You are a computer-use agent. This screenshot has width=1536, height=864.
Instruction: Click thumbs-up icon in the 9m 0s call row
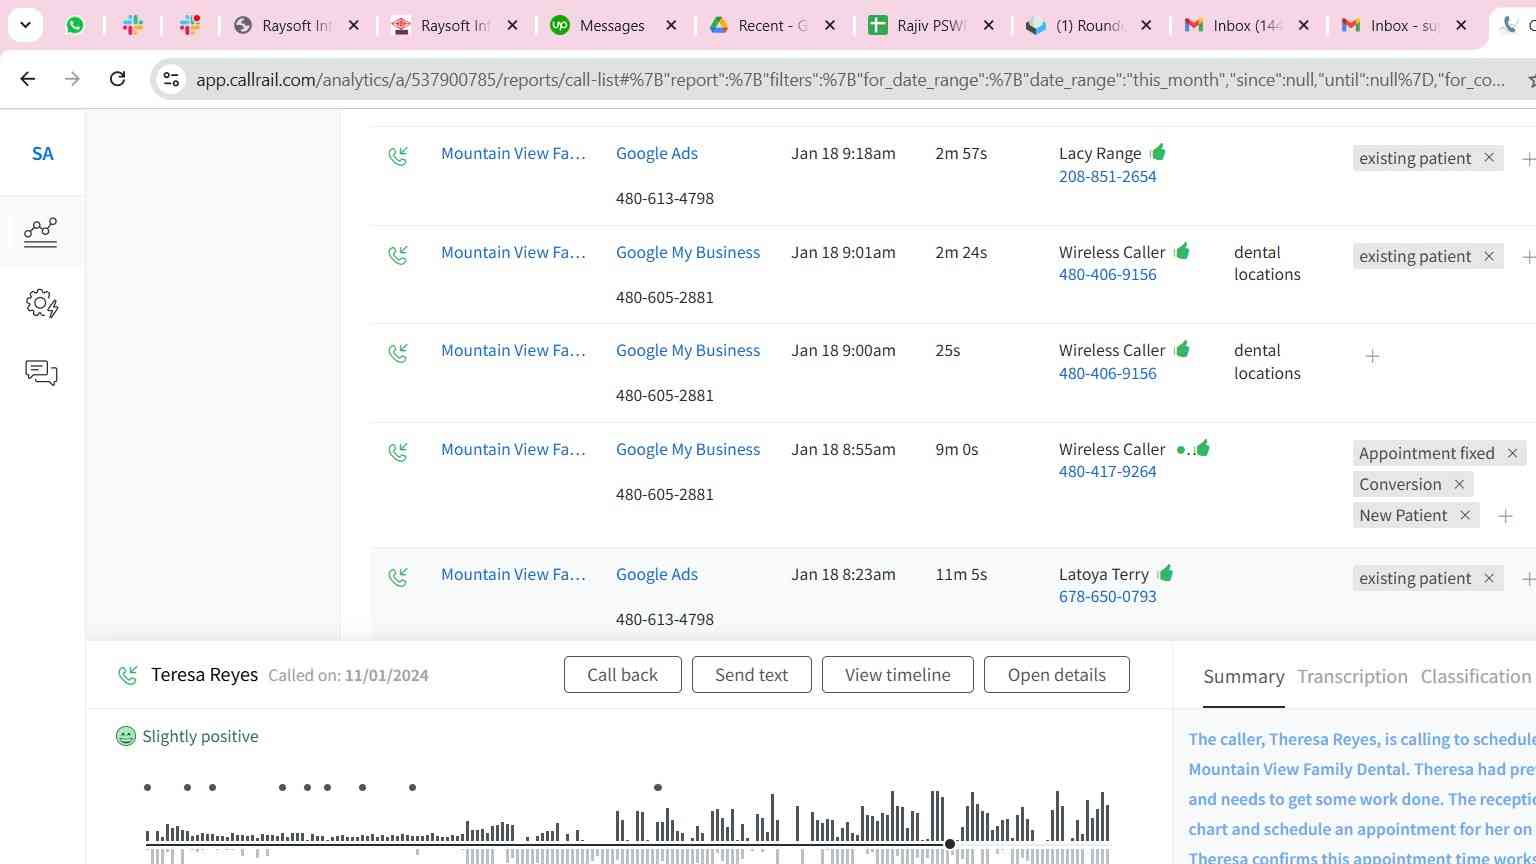click(1202, 448)
